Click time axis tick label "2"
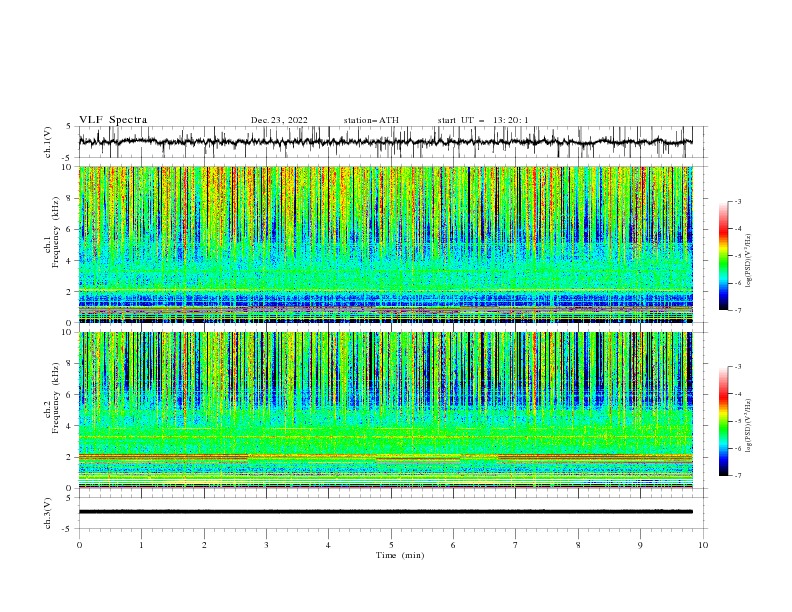The image size is (792, 612). click(204, 545)
